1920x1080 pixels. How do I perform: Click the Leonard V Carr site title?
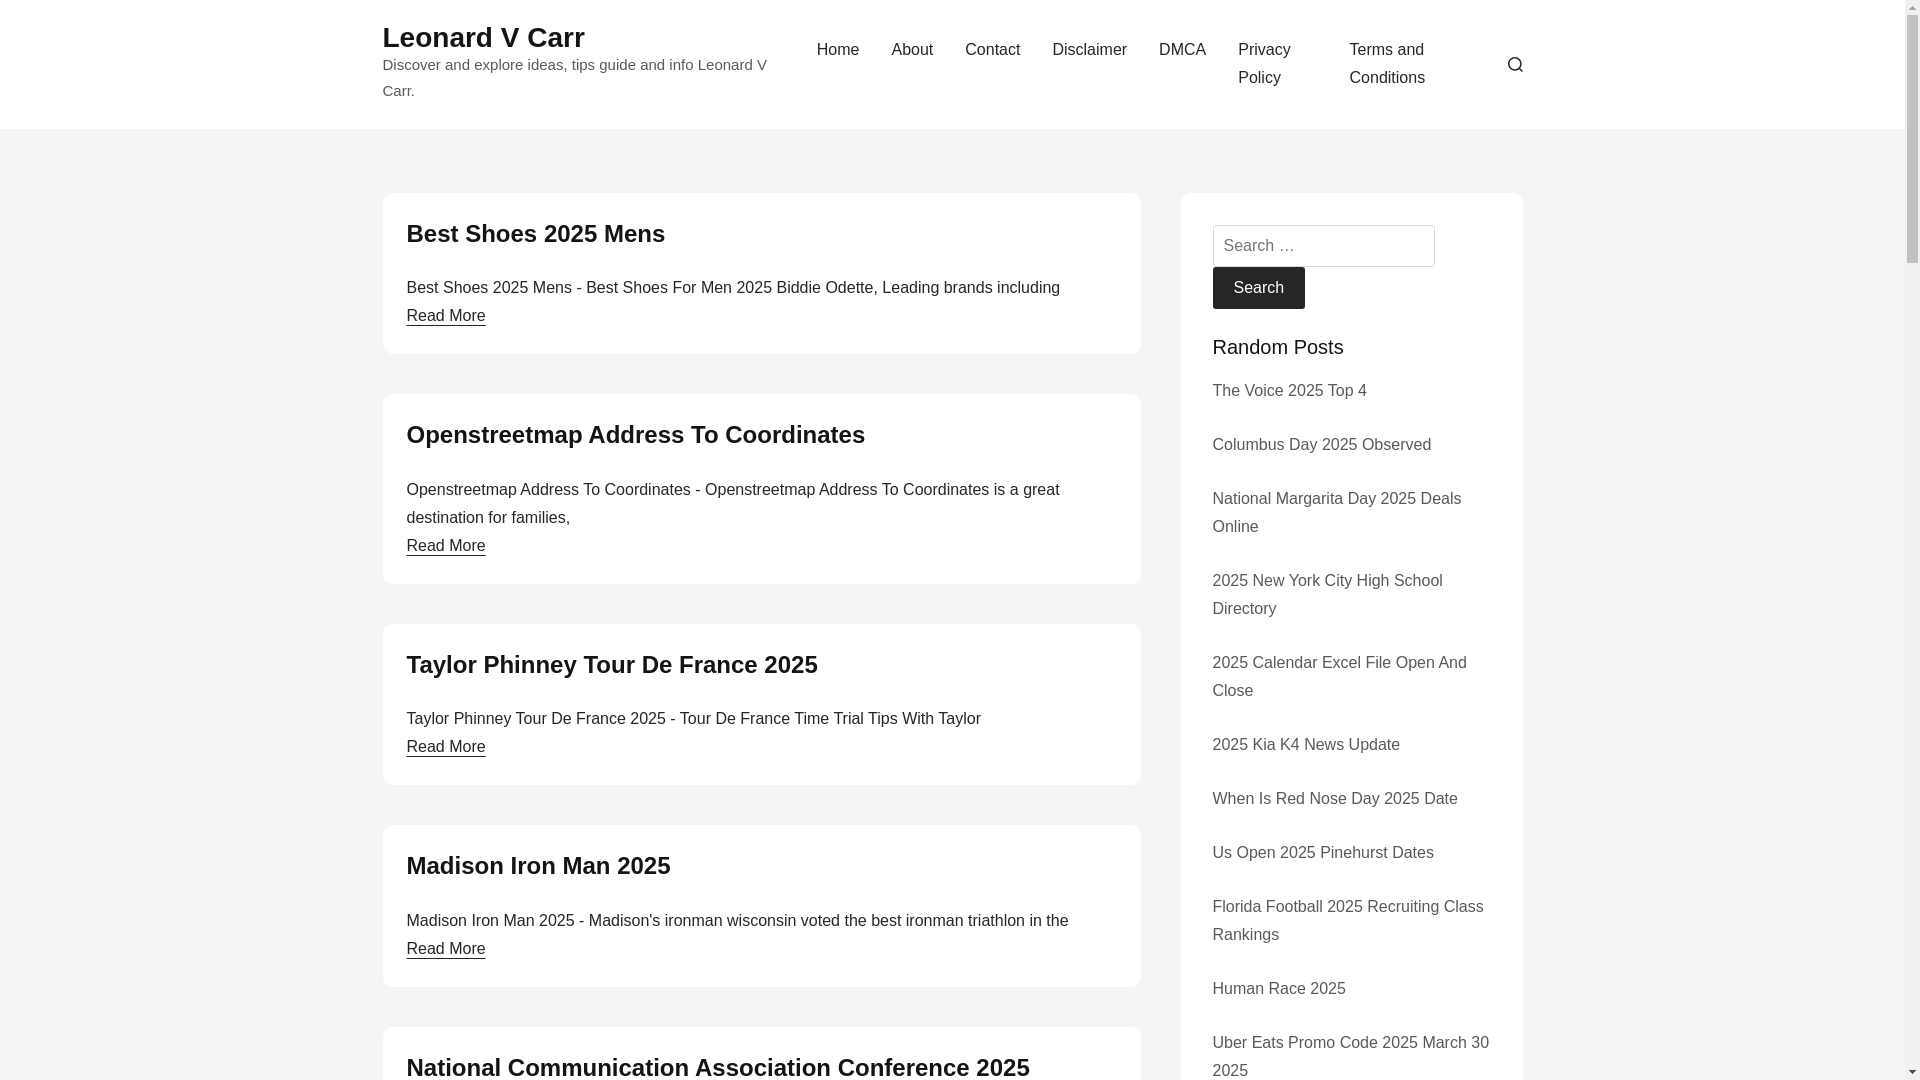(483, 37)
